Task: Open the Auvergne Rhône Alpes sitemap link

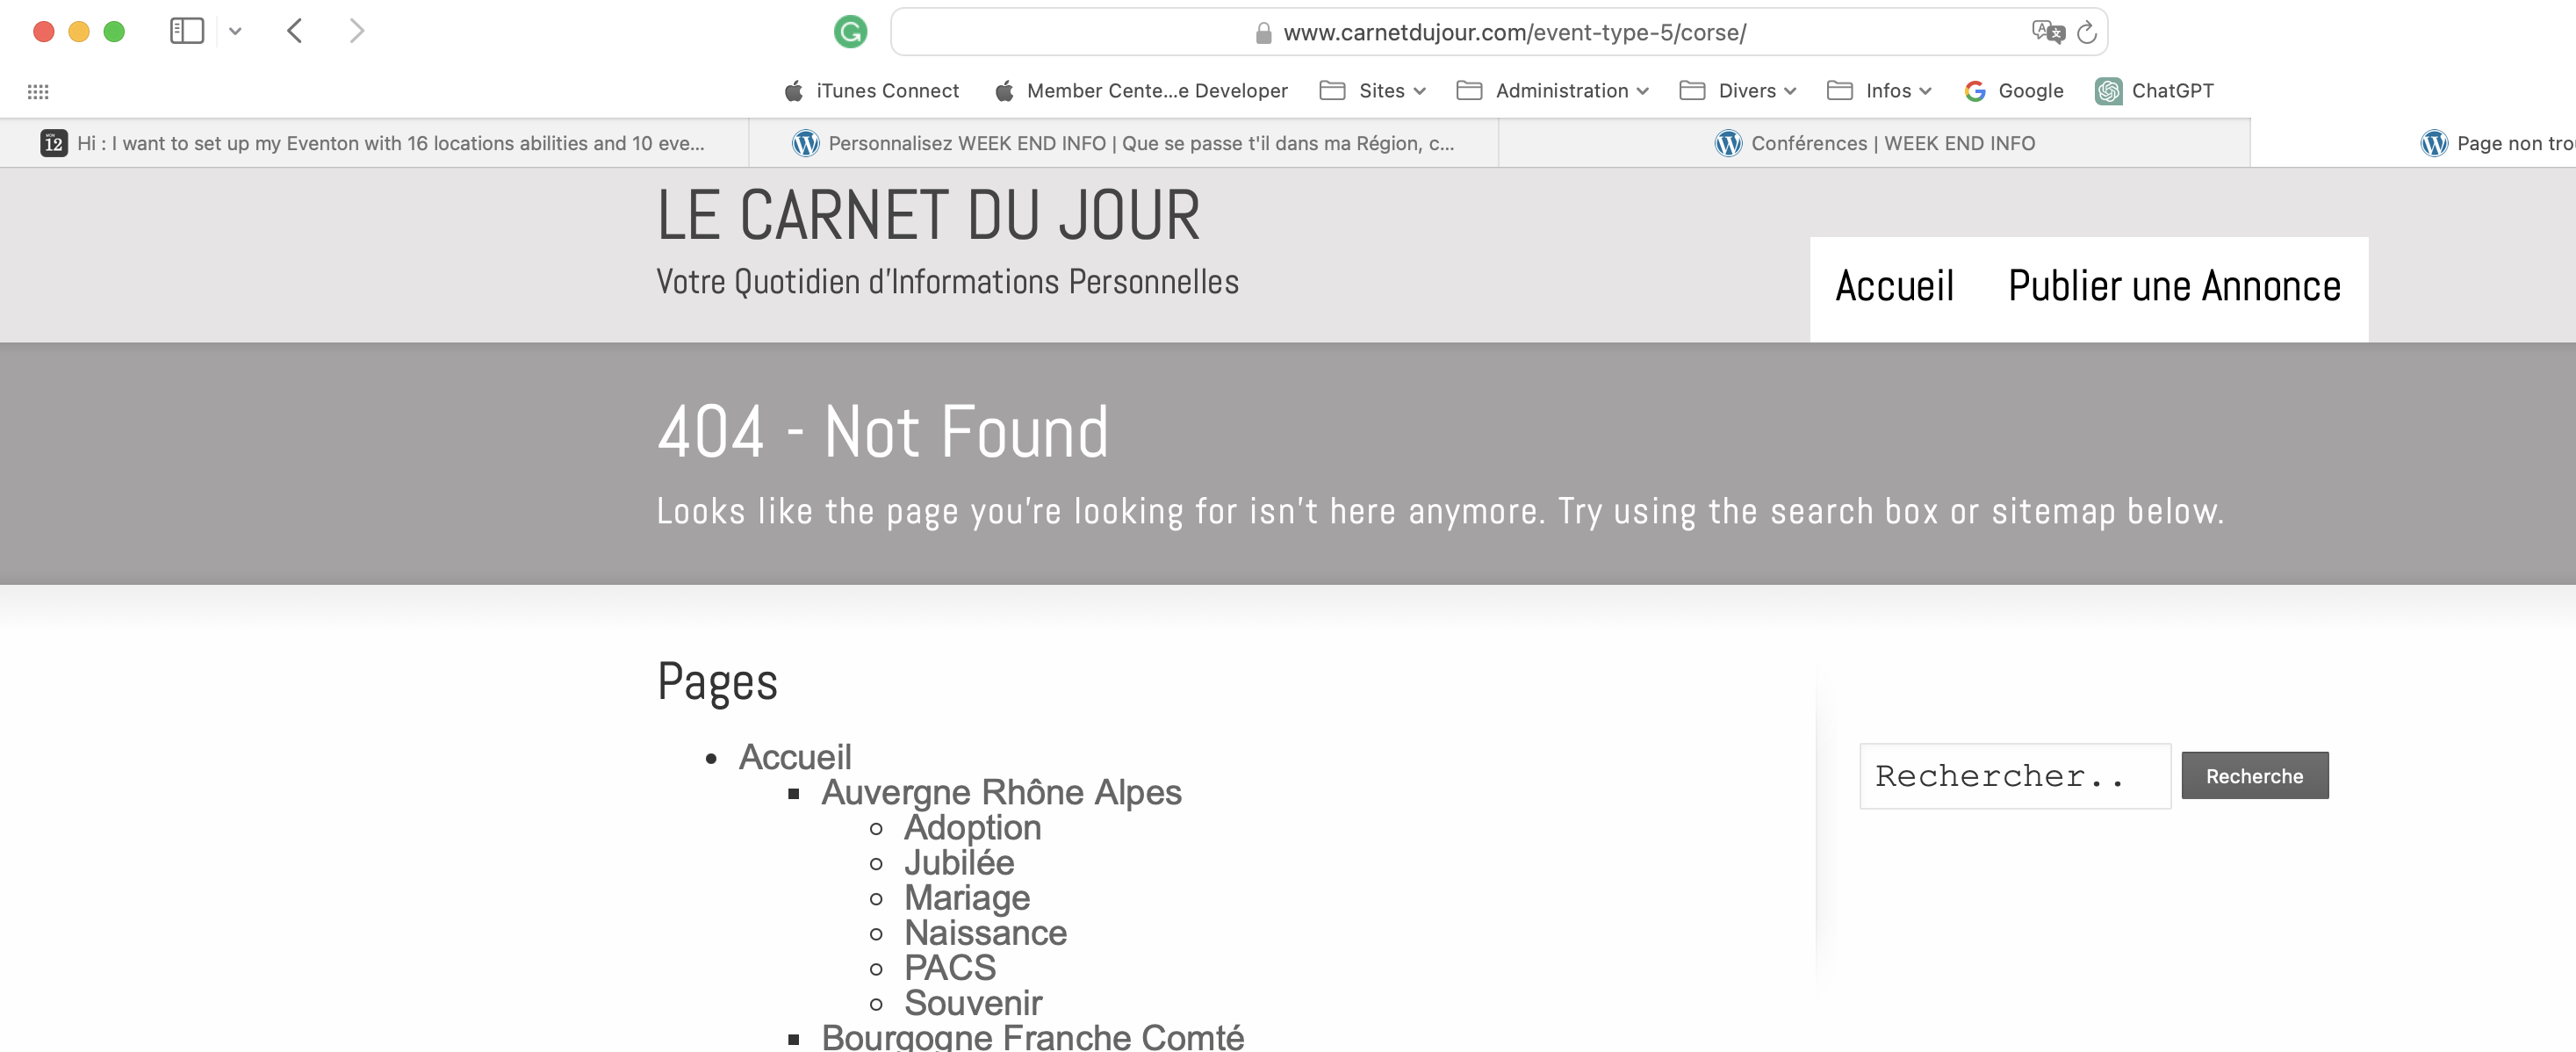Action: tap(1001, 792)
